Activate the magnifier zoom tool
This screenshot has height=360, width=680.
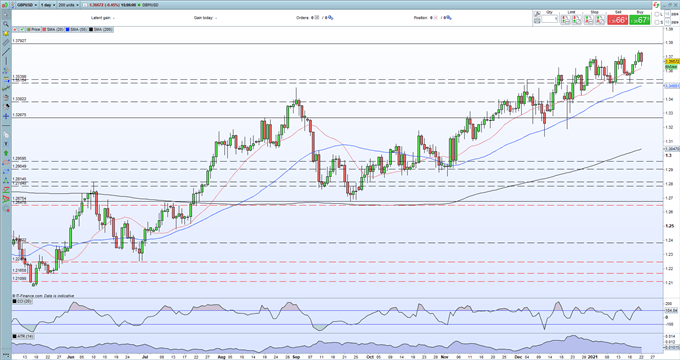[6, 24]
